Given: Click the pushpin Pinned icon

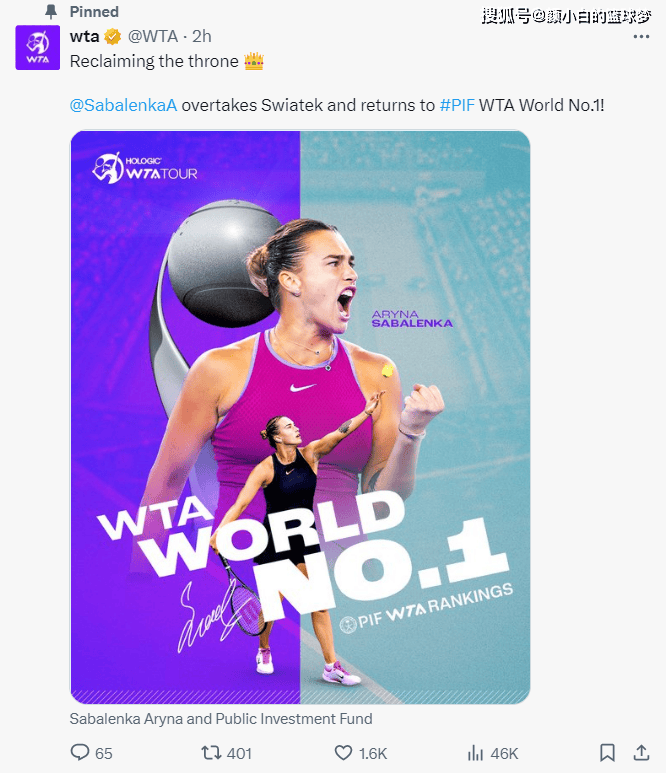Looking at the screenshot, I should 51,11.
